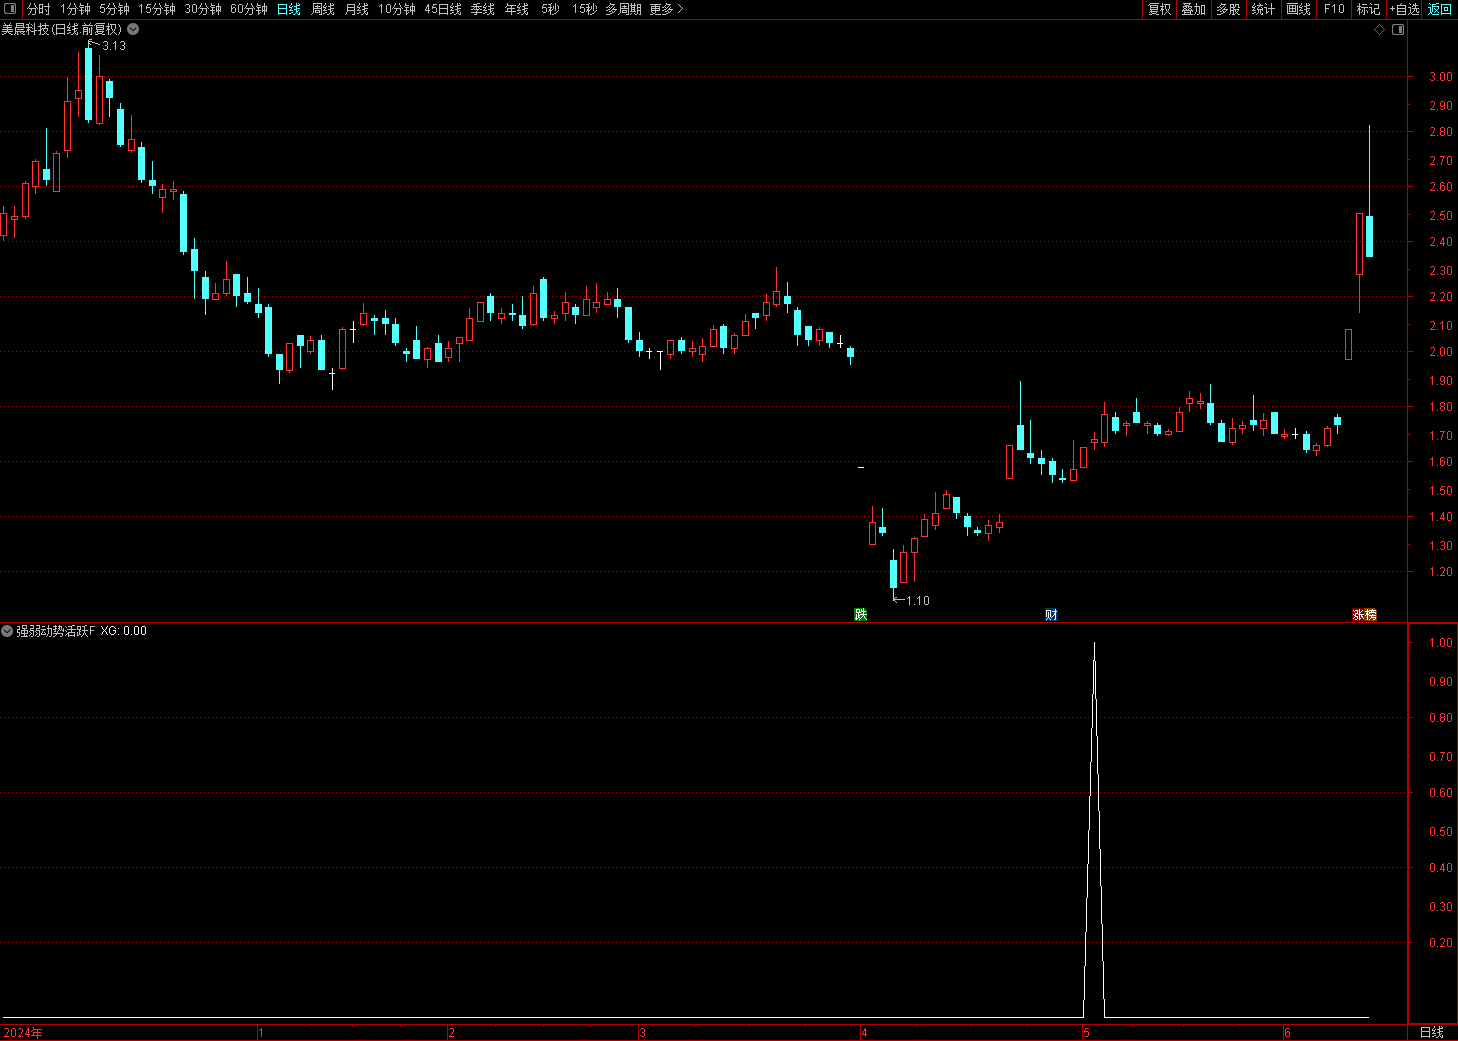This screenshot has height=1041, width=1458.
Task: Expand the 强弱动势活跃F indicator dropdown arrow
Action: 7,631
